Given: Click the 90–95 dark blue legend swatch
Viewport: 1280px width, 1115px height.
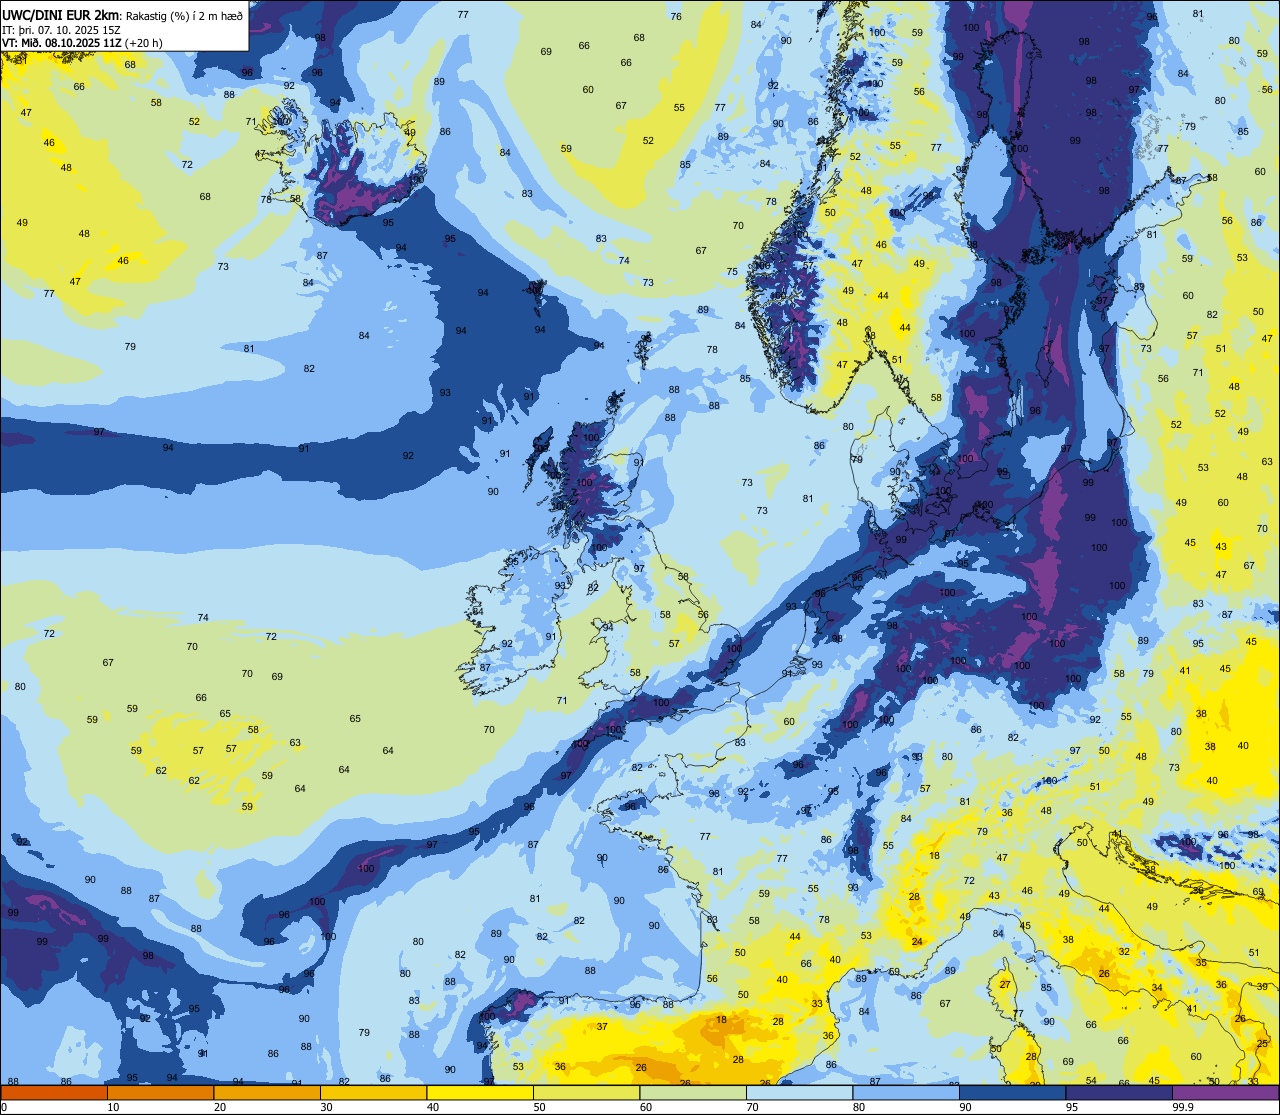Looking at the screenshot, I should click(x=1012, y=1093).
